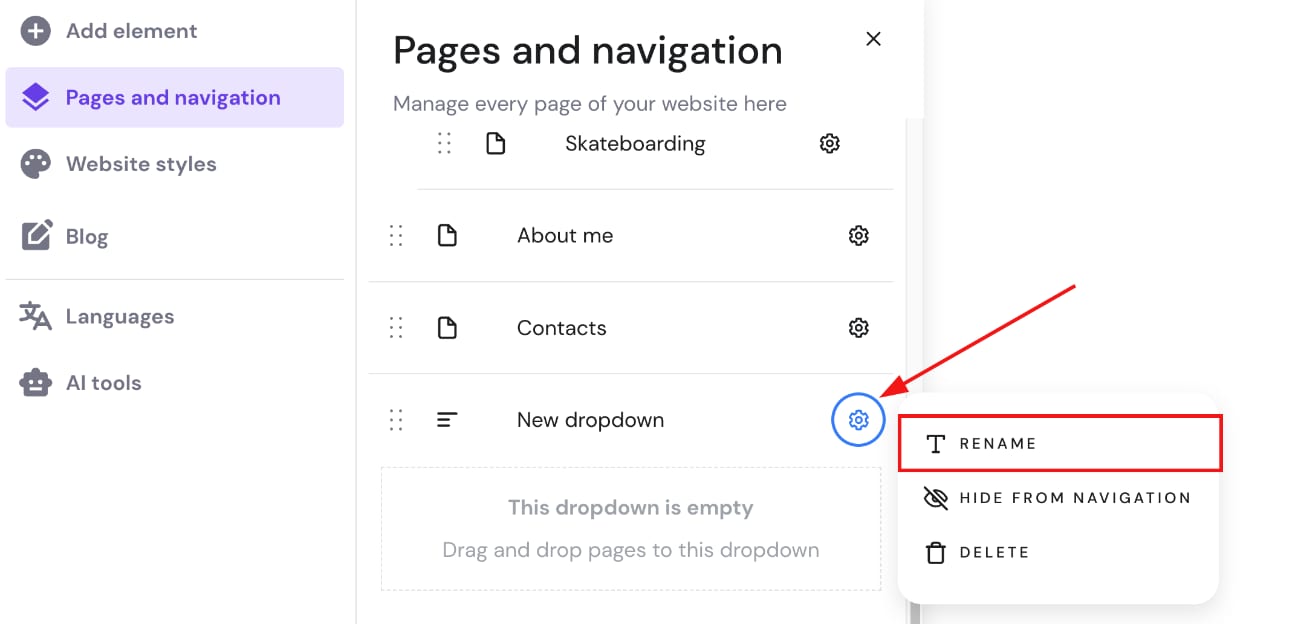The height and width of the screenshot is (624, 1301).
Task: Select the About me page
Action: point(565,236)
